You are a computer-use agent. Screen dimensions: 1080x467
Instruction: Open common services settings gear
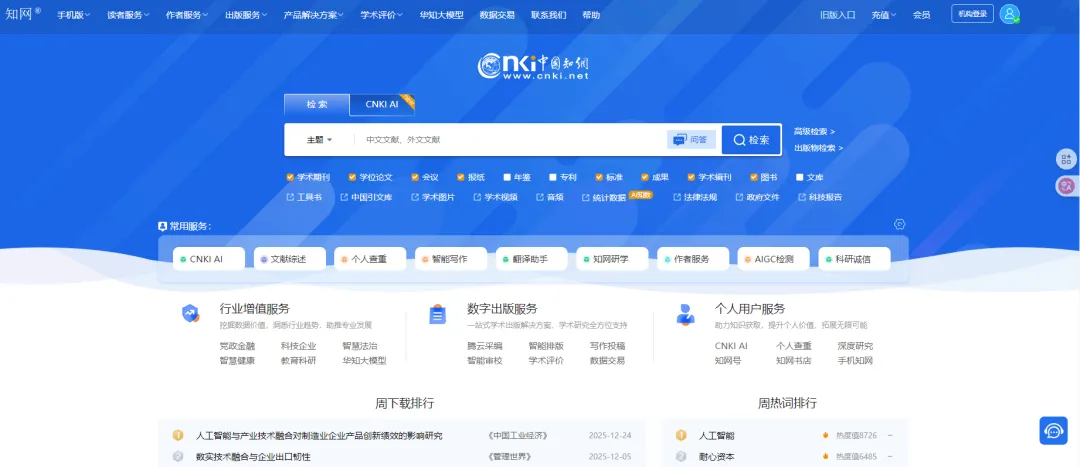[x=899, y=225]
